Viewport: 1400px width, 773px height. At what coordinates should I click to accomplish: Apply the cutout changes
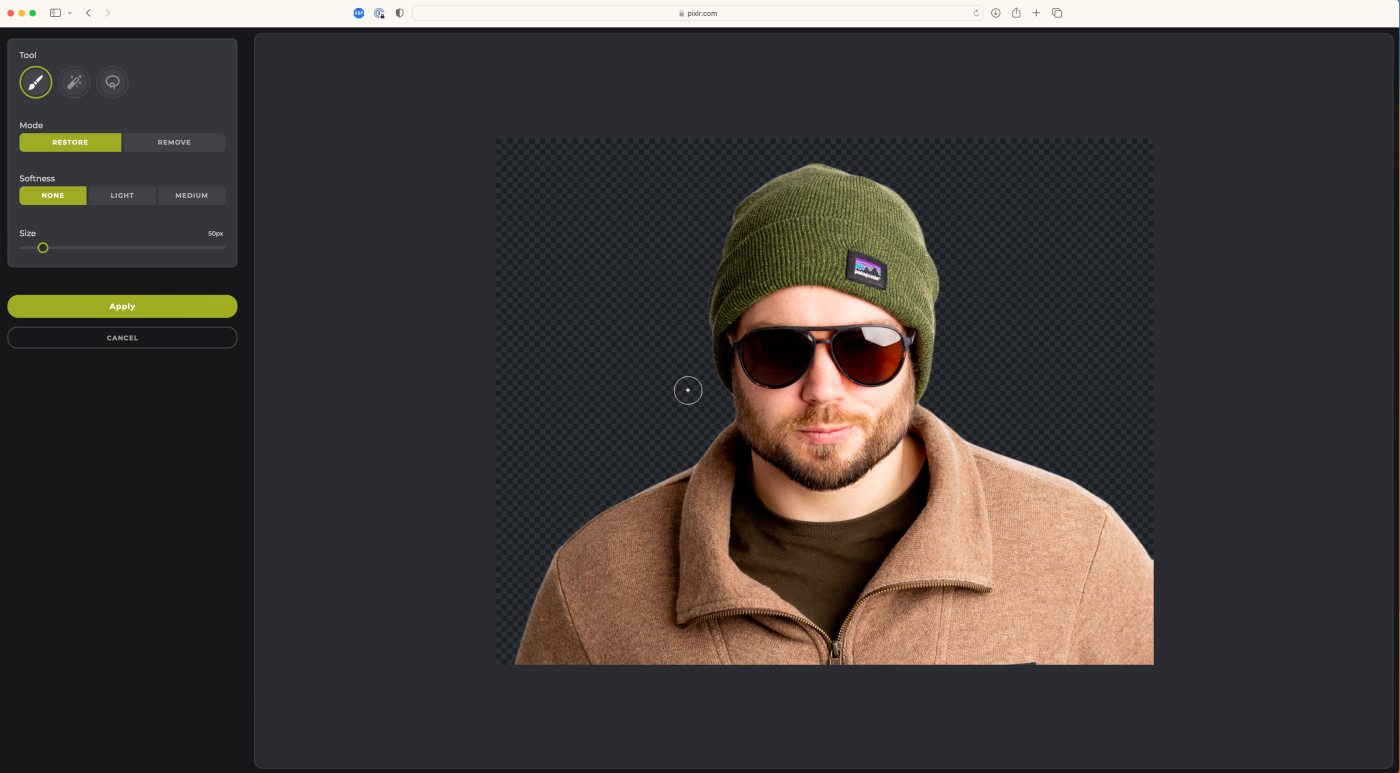(122, 306)
